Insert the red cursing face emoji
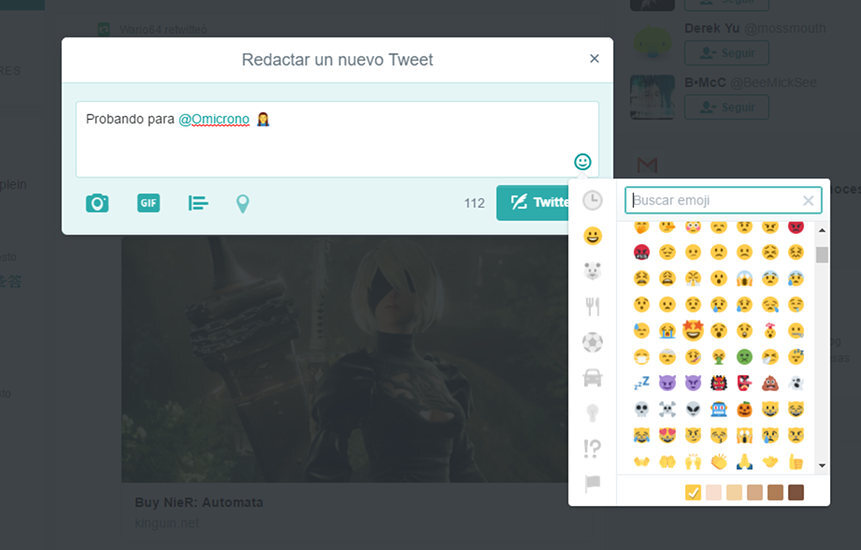Viewport: 861px width, 550px height. coord(641,252)
